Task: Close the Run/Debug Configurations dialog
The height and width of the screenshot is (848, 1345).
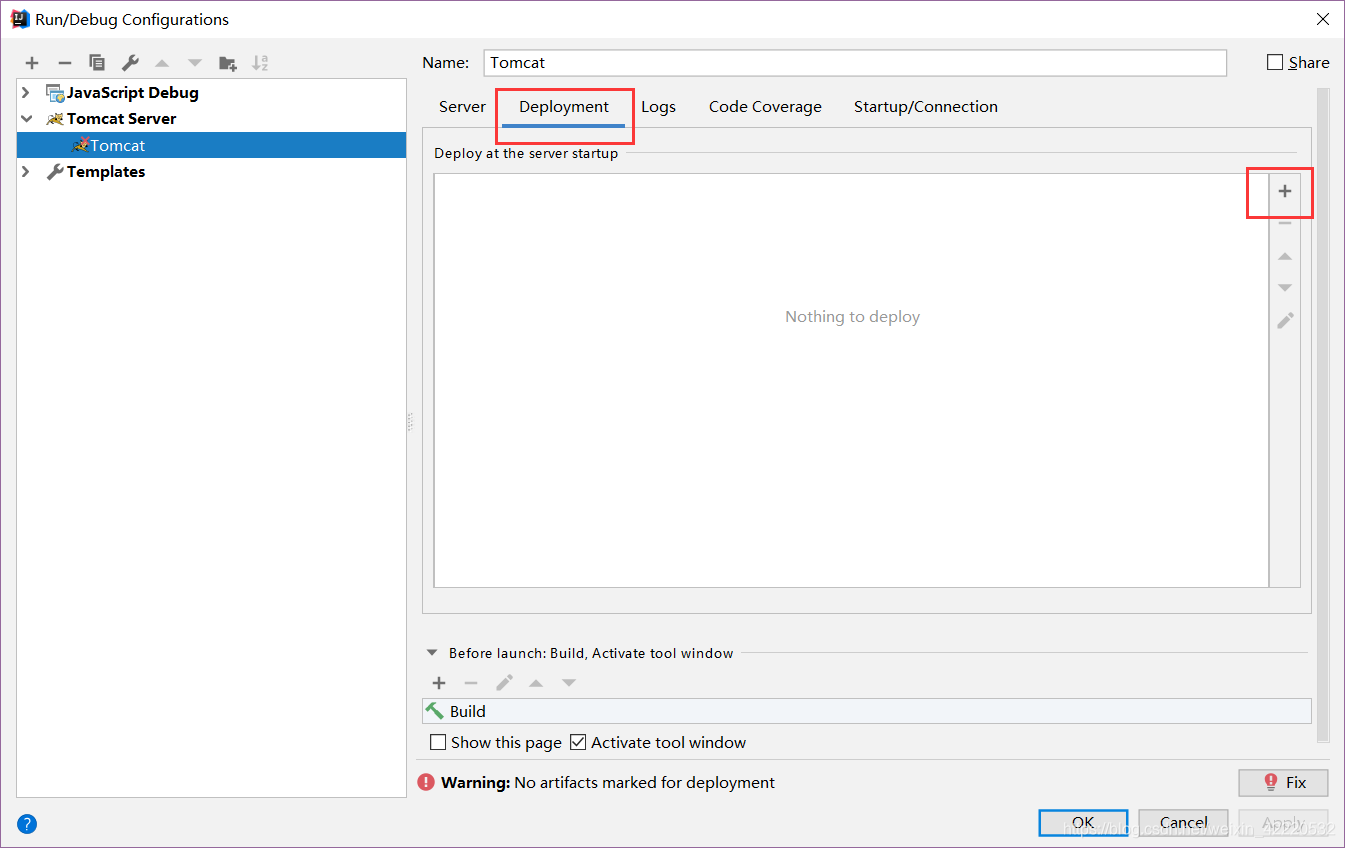Action: click(x=1322, y=19)
